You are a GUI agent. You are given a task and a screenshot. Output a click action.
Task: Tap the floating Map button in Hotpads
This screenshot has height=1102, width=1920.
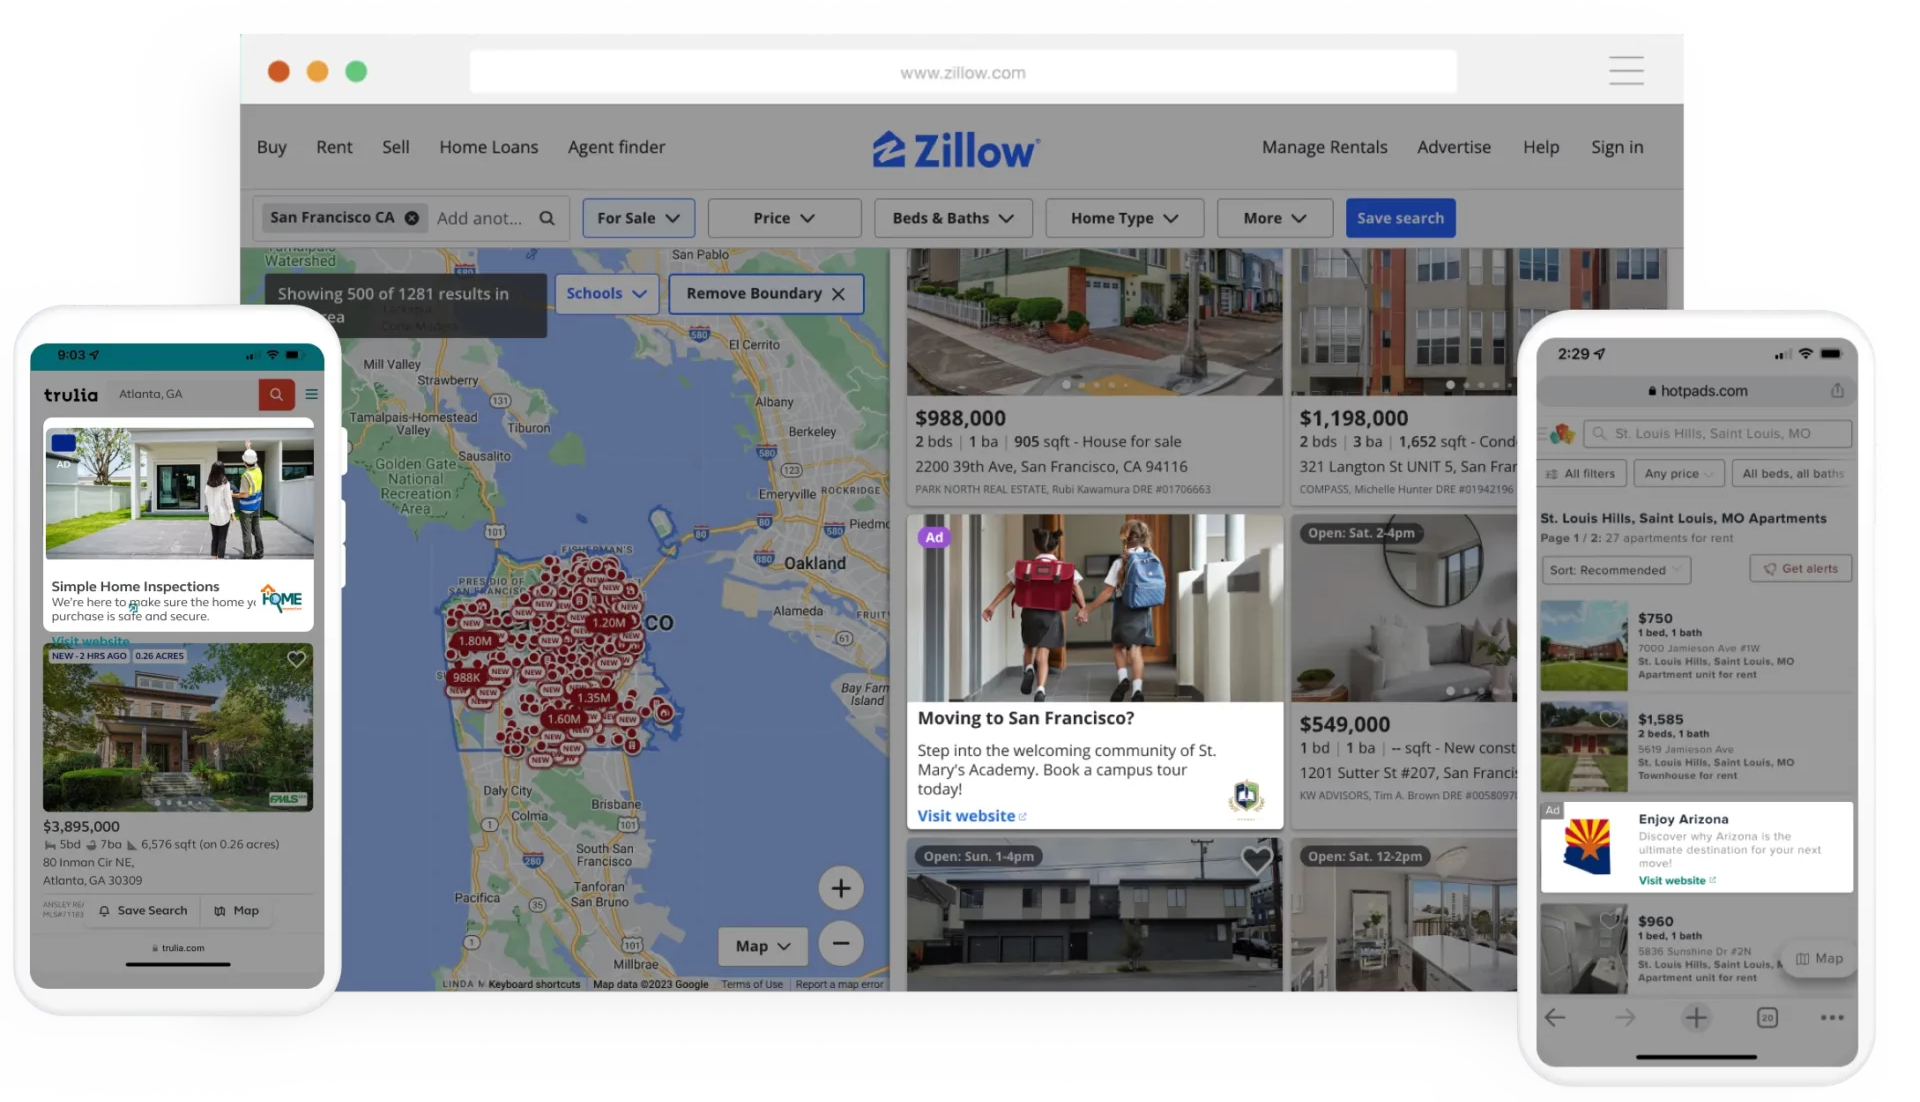(x=1819, y=959)
